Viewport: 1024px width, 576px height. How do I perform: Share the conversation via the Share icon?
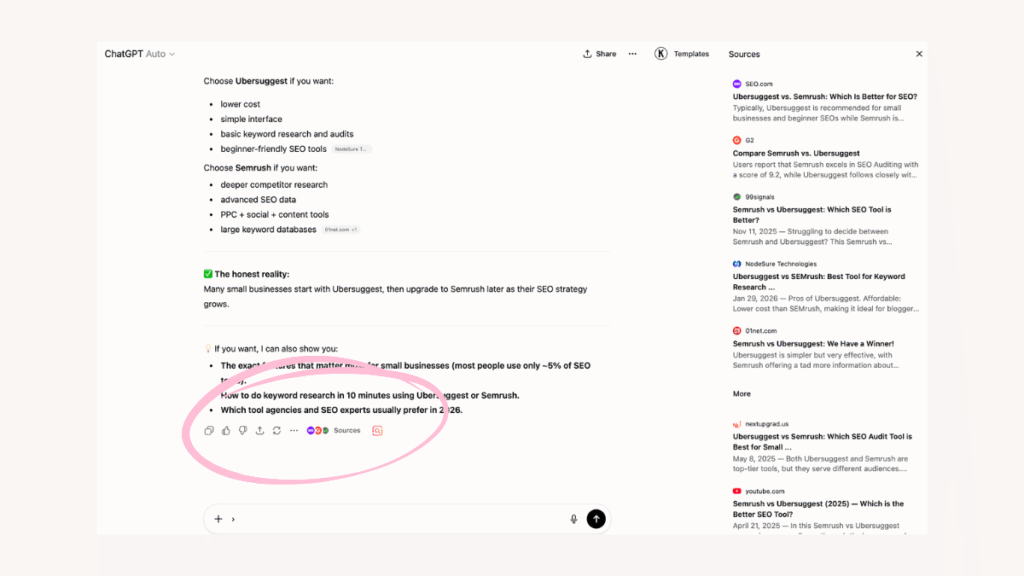point(598,53)
